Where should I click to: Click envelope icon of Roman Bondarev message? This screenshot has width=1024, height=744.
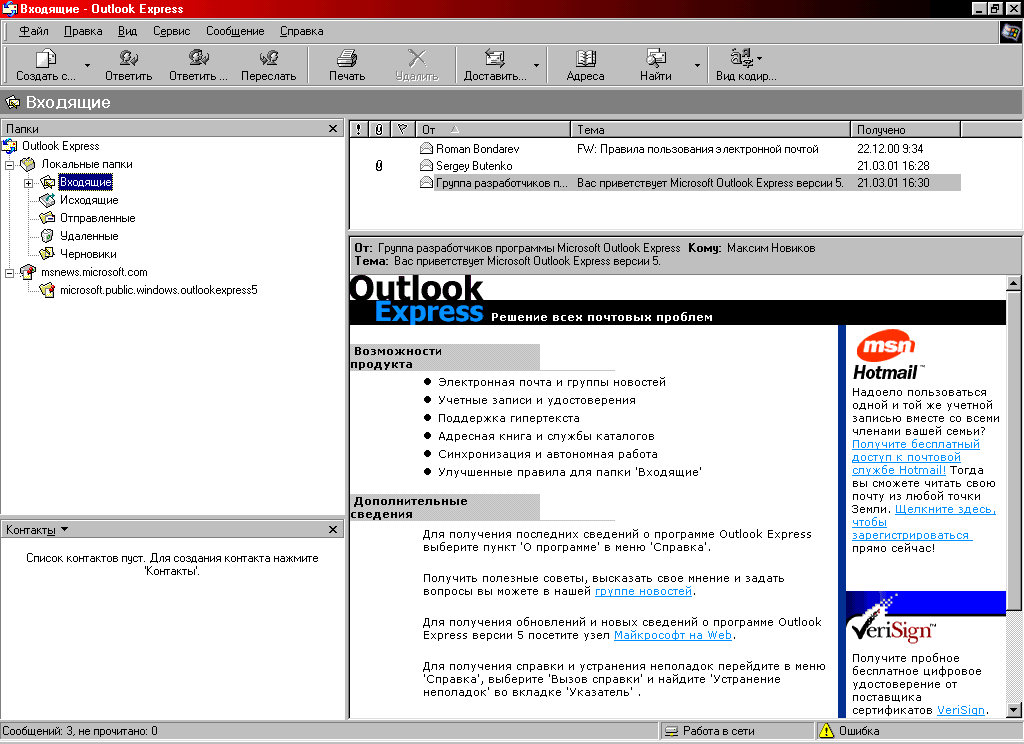coord(426,148)
